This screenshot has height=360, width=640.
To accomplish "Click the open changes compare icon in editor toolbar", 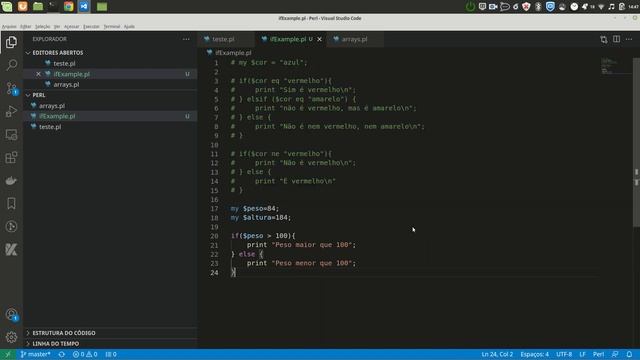I will [604, 39].
